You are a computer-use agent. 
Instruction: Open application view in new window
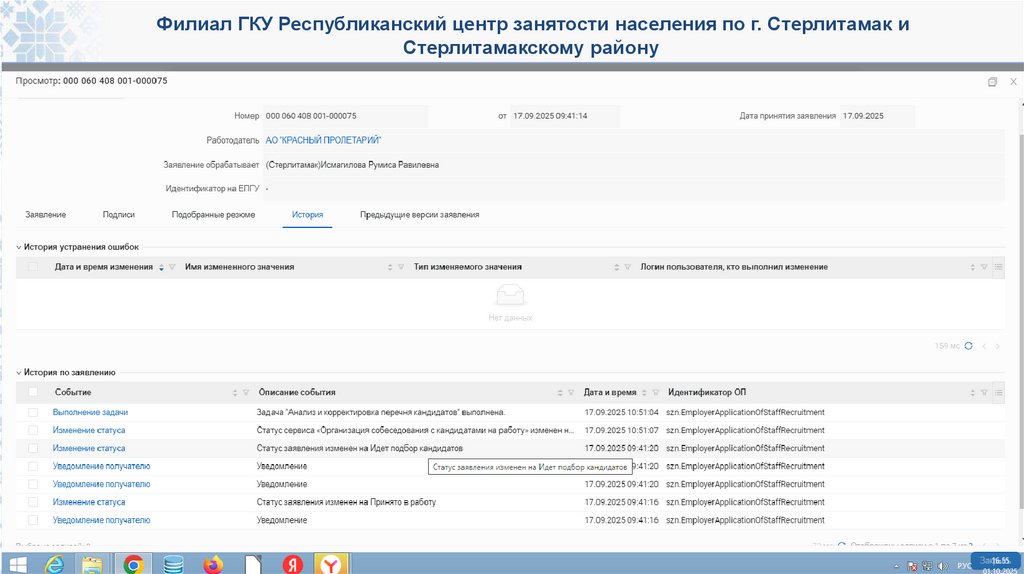point(993,82)
